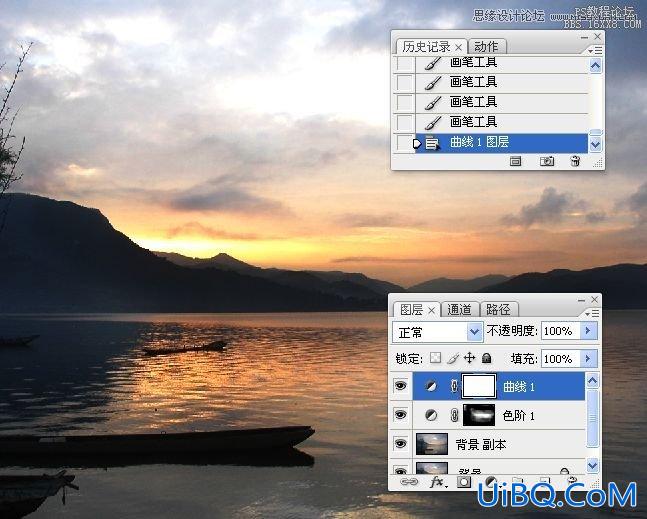Select the white mask thumbnail of 曲线 1

point(479,386)
